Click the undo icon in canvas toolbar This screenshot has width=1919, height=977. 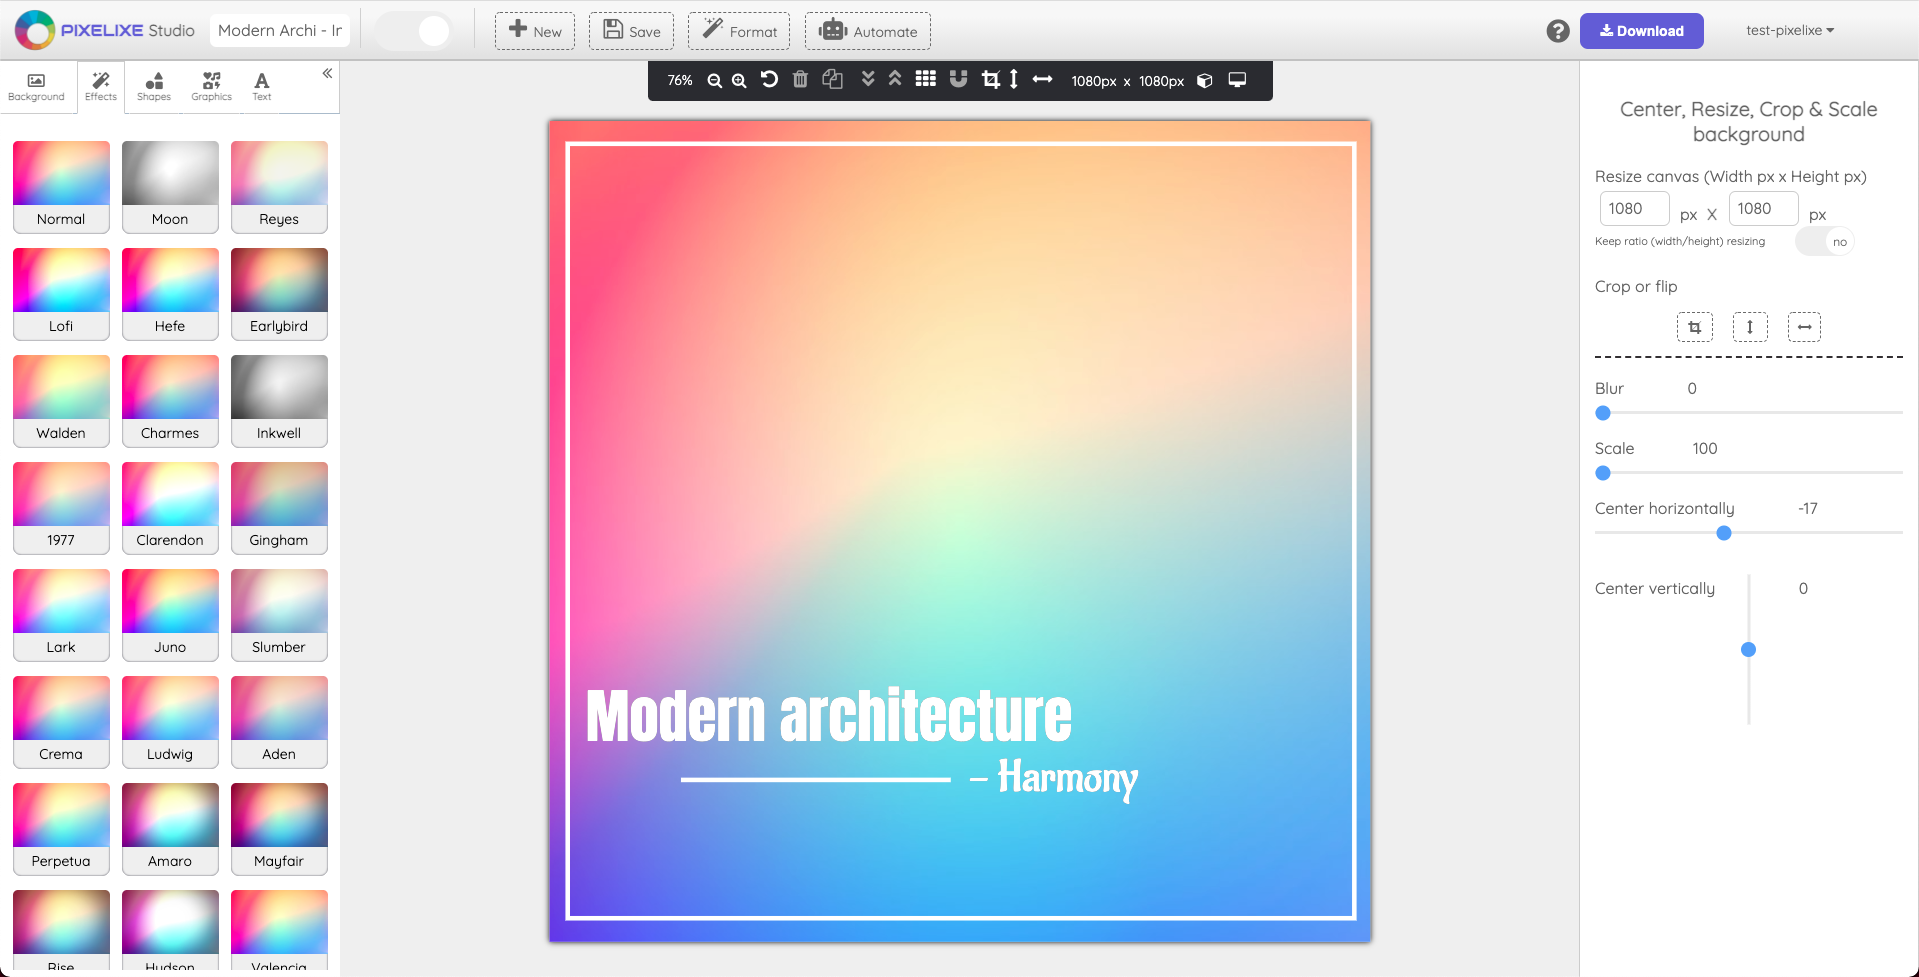(x=769, y=80)
